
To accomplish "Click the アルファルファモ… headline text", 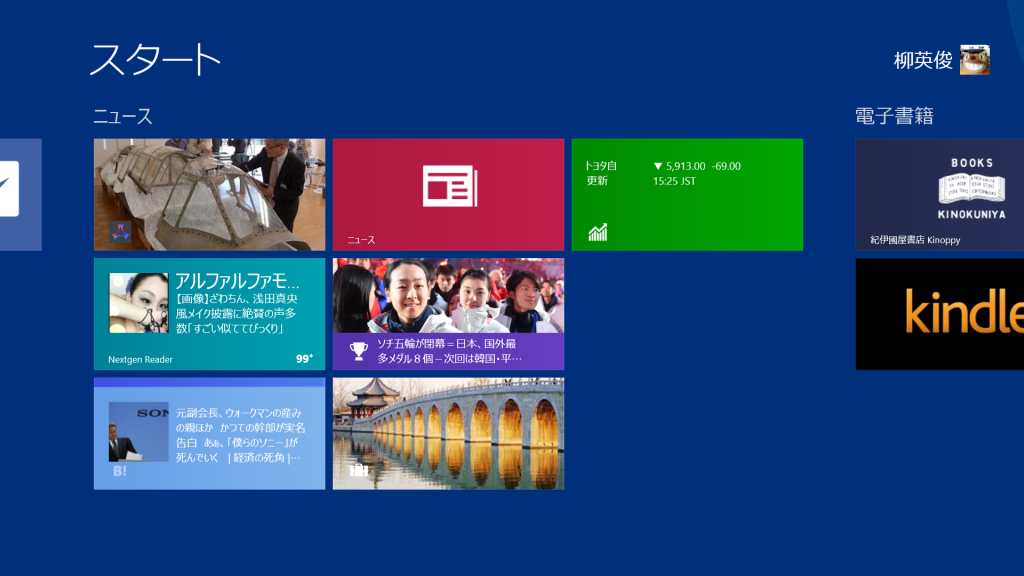I will [x=237, y=281].
